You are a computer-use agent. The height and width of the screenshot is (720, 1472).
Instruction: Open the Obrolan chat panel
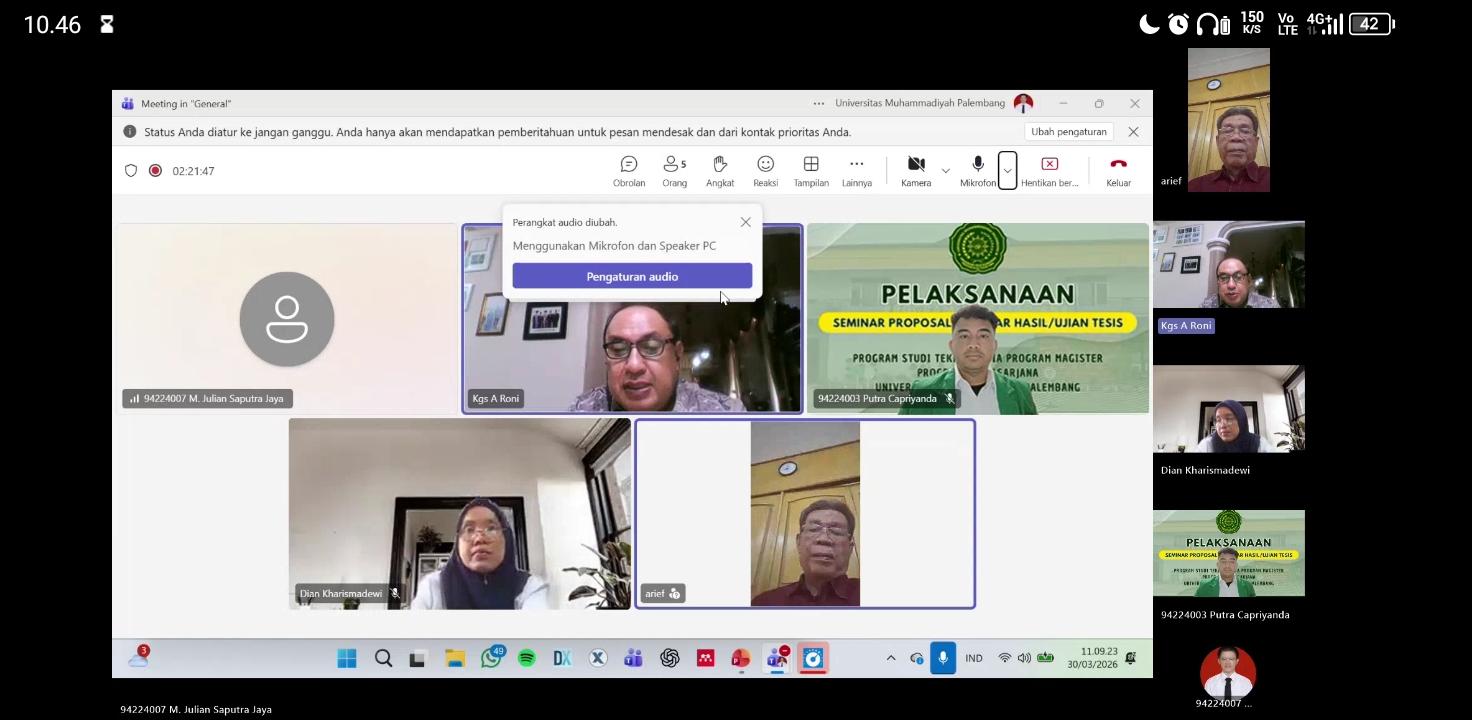(628, 170)
